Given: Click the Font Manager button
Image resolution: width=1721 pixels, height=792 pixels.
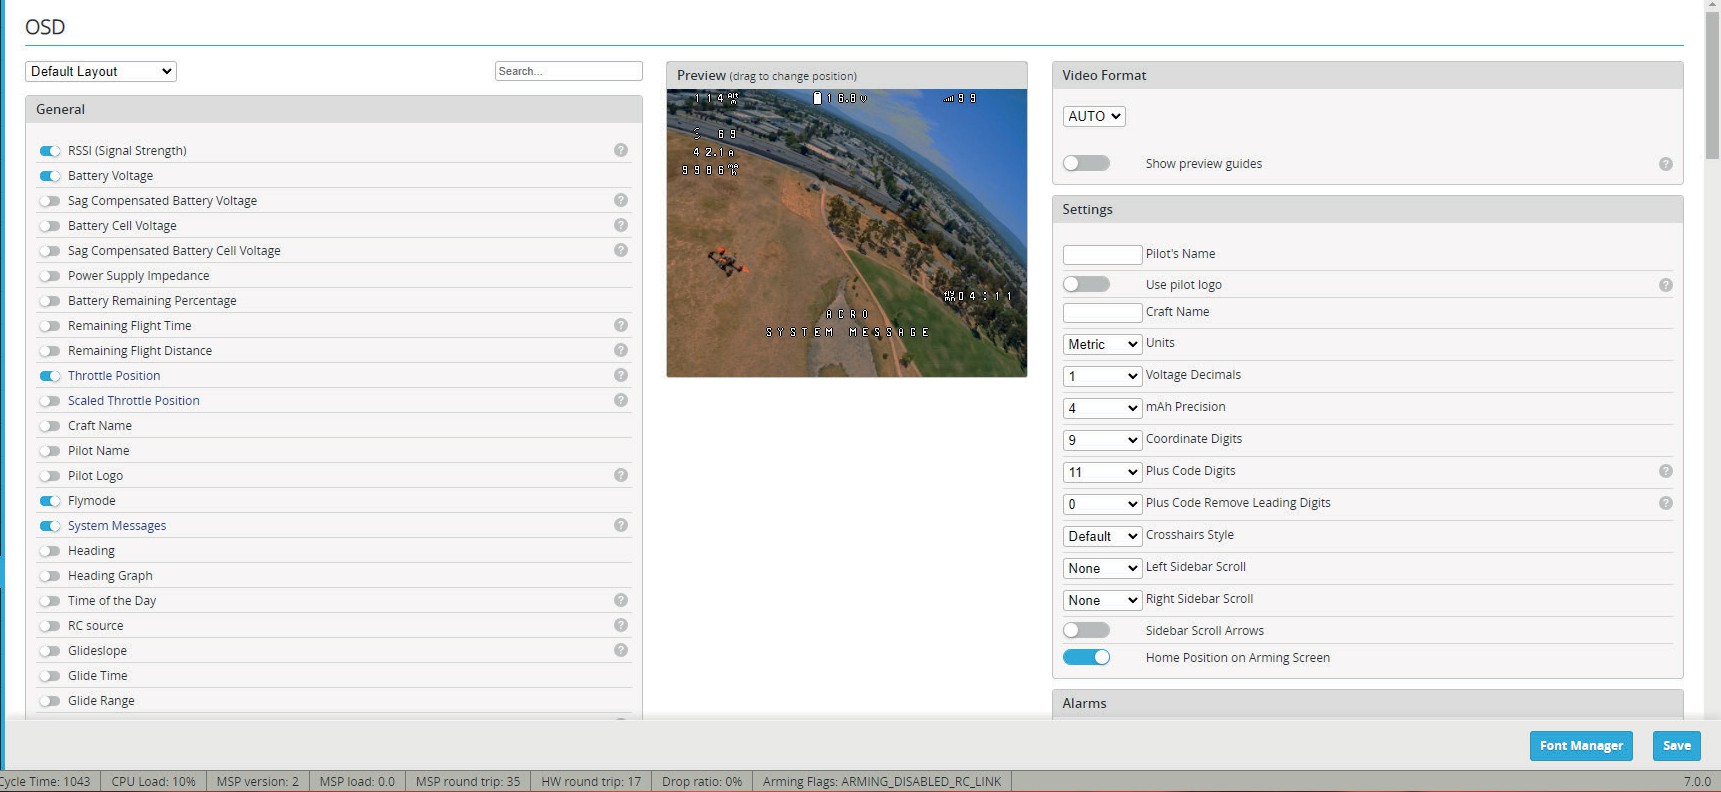Looking at the screenshot, I should click(1581, 745).
